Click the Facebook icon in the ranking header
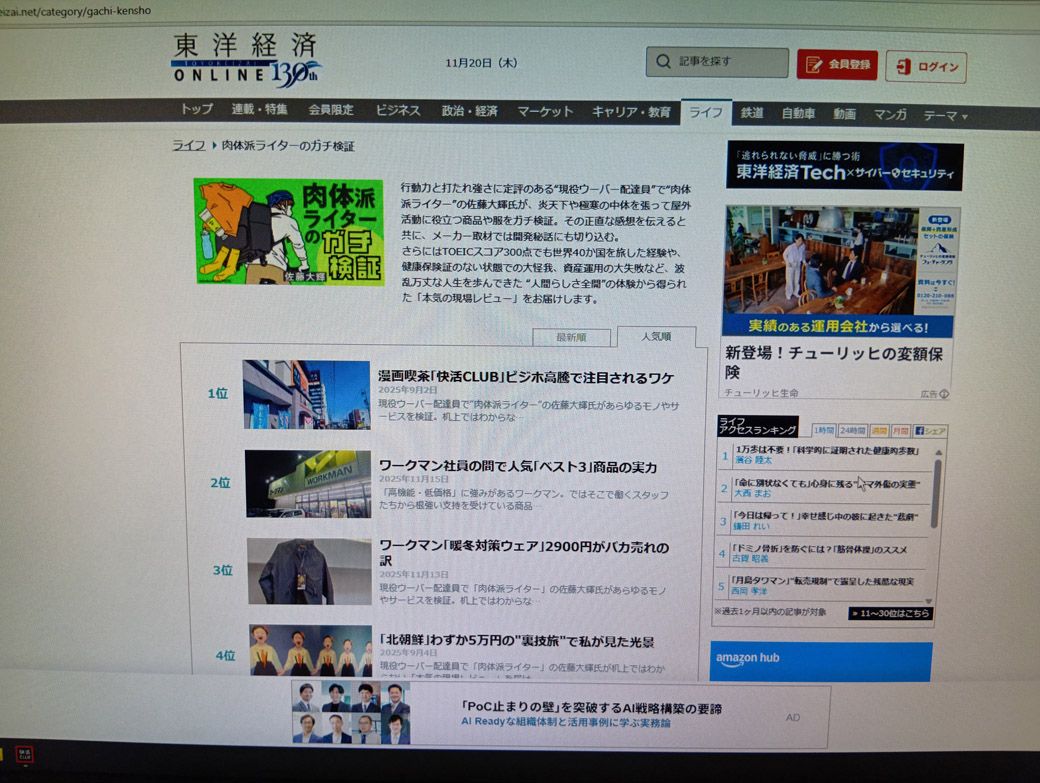 pos(920,429)
